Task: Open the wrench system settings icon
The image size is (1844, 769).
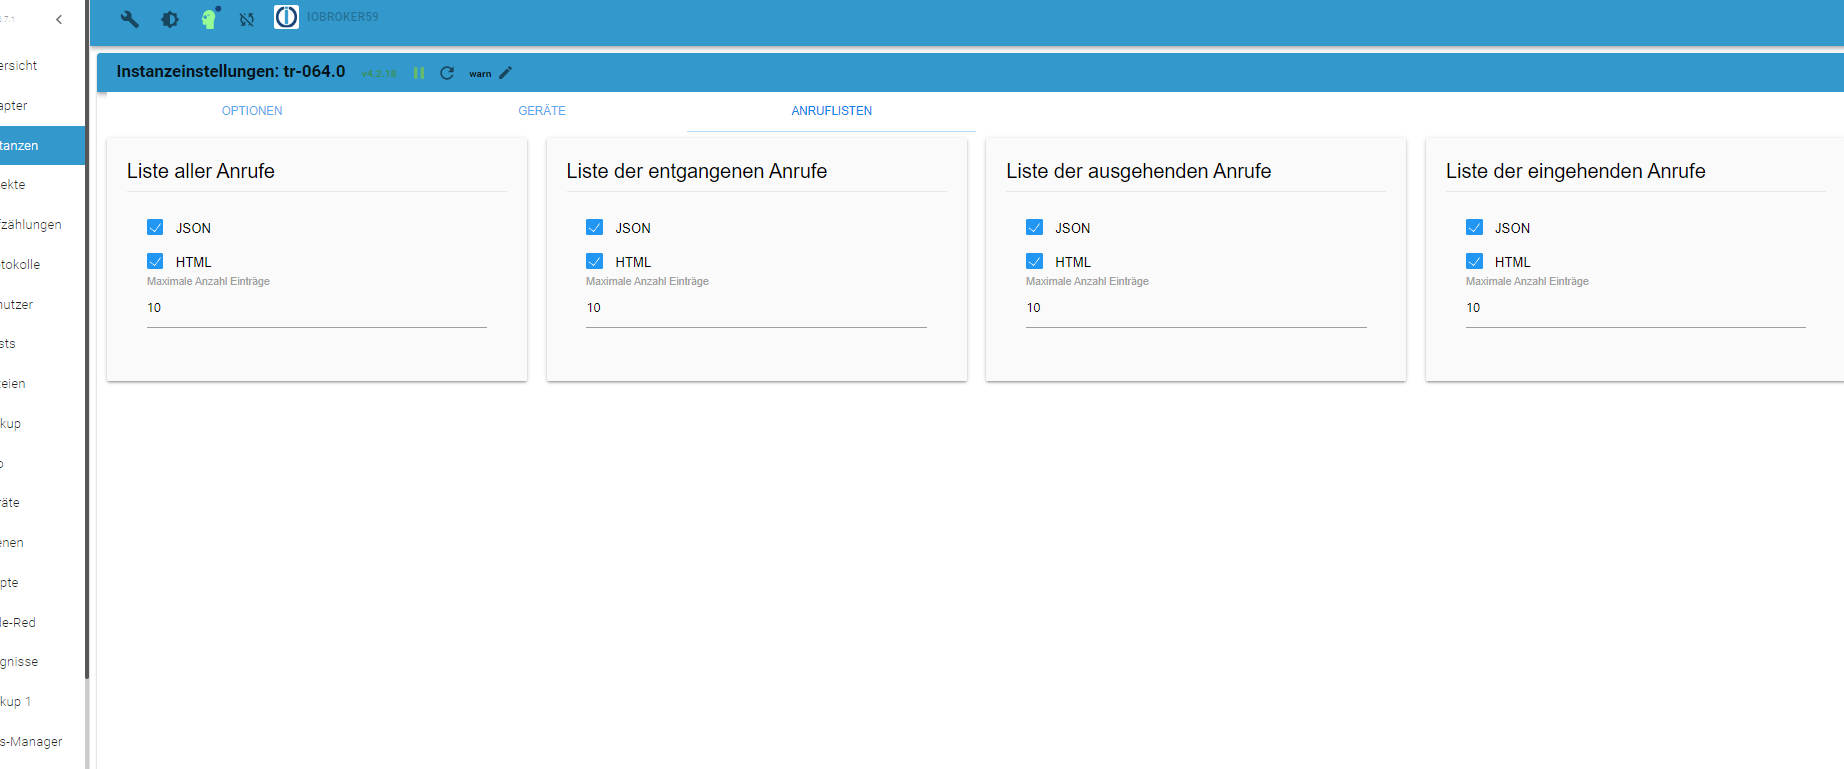Action: 130,19
